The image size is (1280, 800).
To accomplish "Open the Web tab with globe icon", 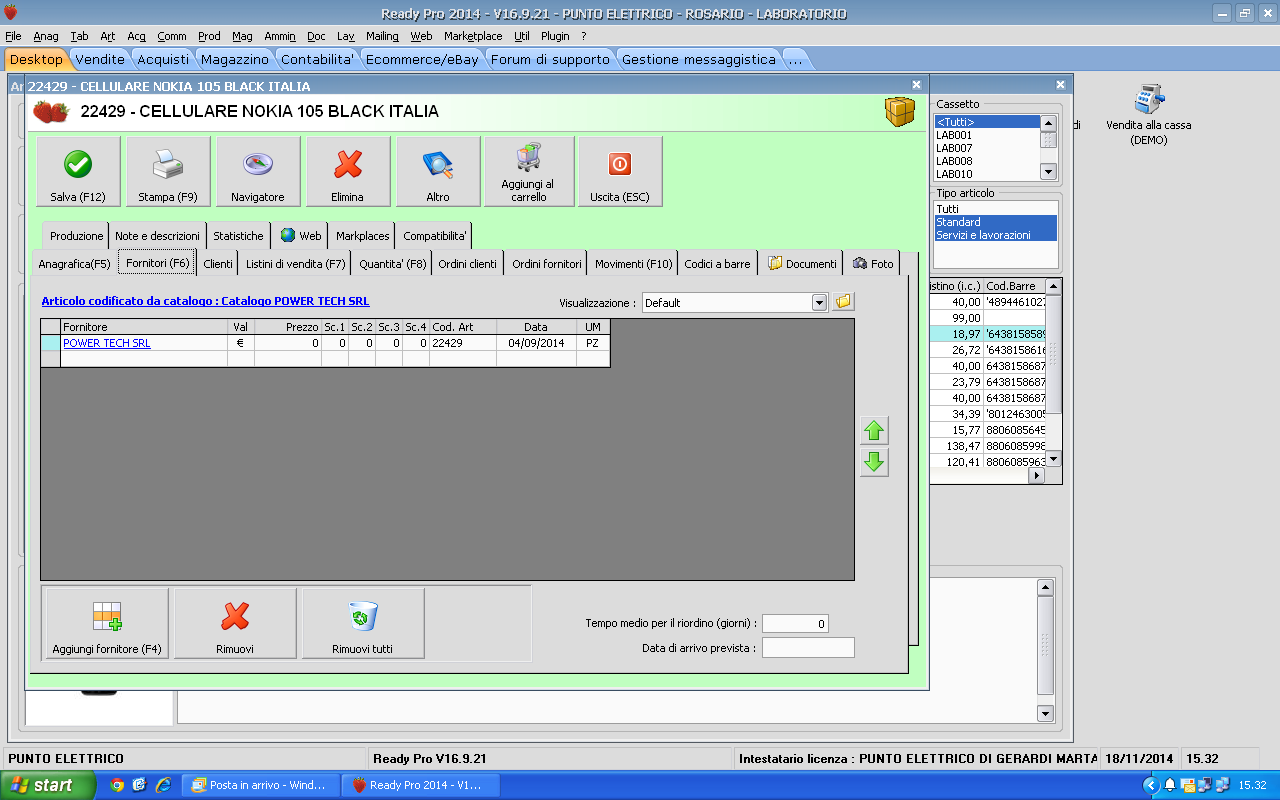I will click(x=300, y=236).
